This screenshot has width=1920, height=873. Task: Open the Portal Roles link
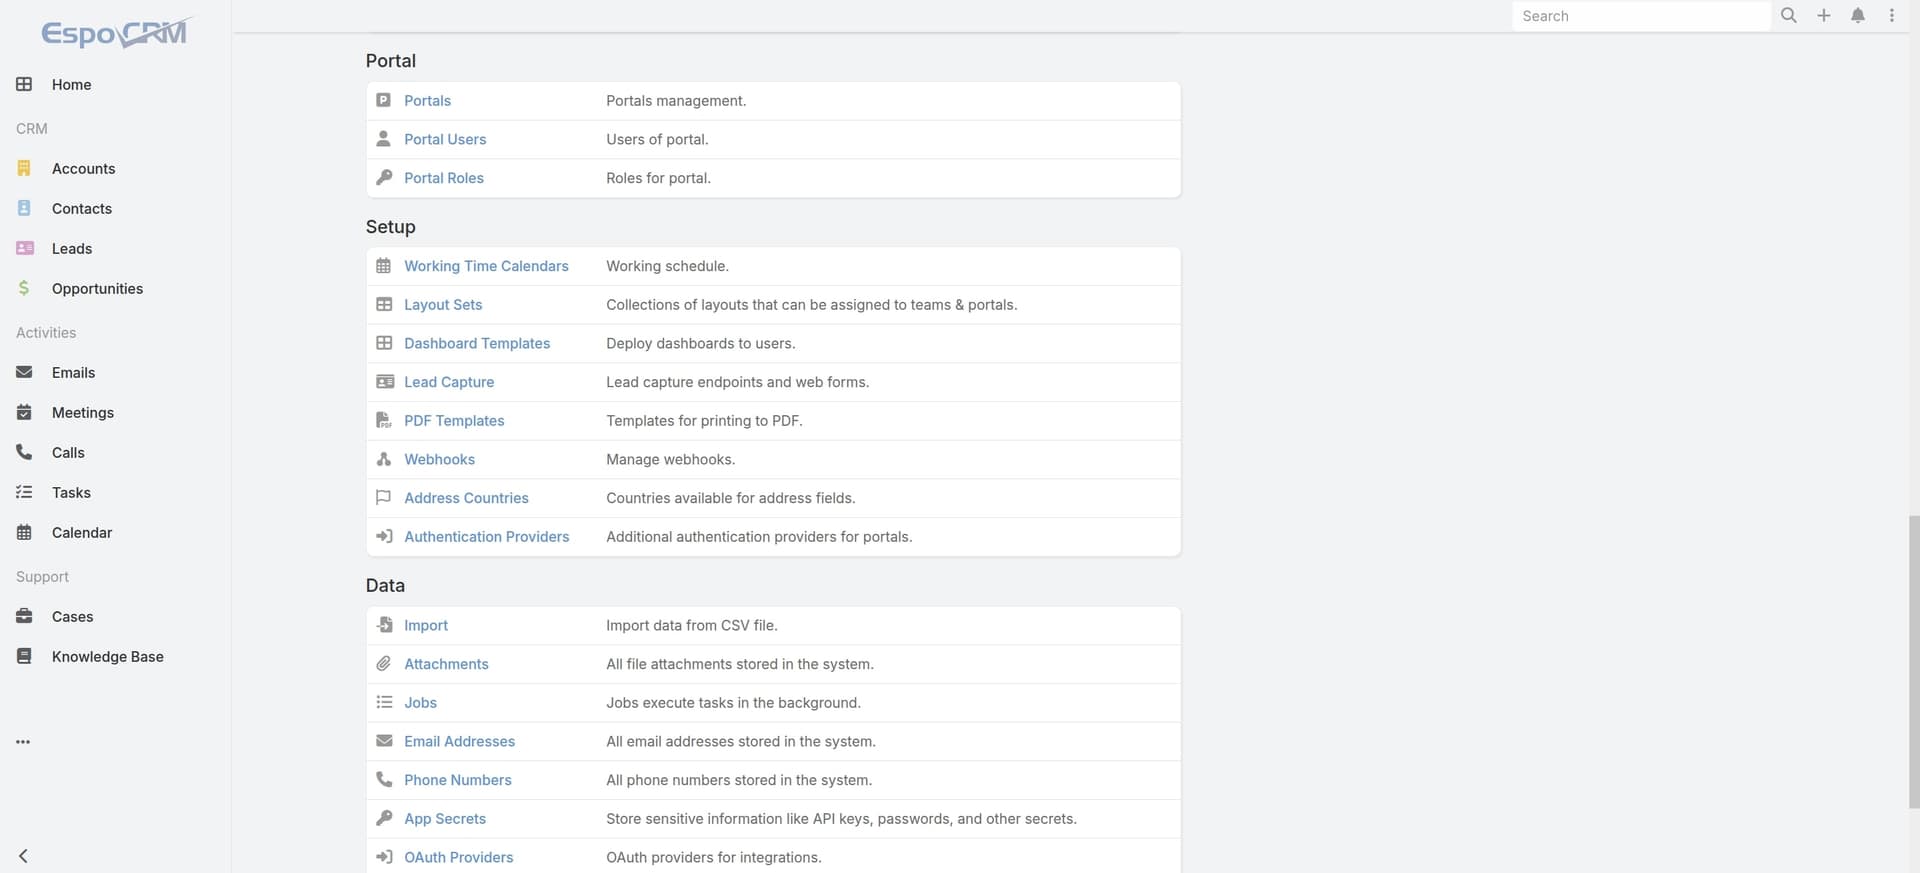[444, 178]
